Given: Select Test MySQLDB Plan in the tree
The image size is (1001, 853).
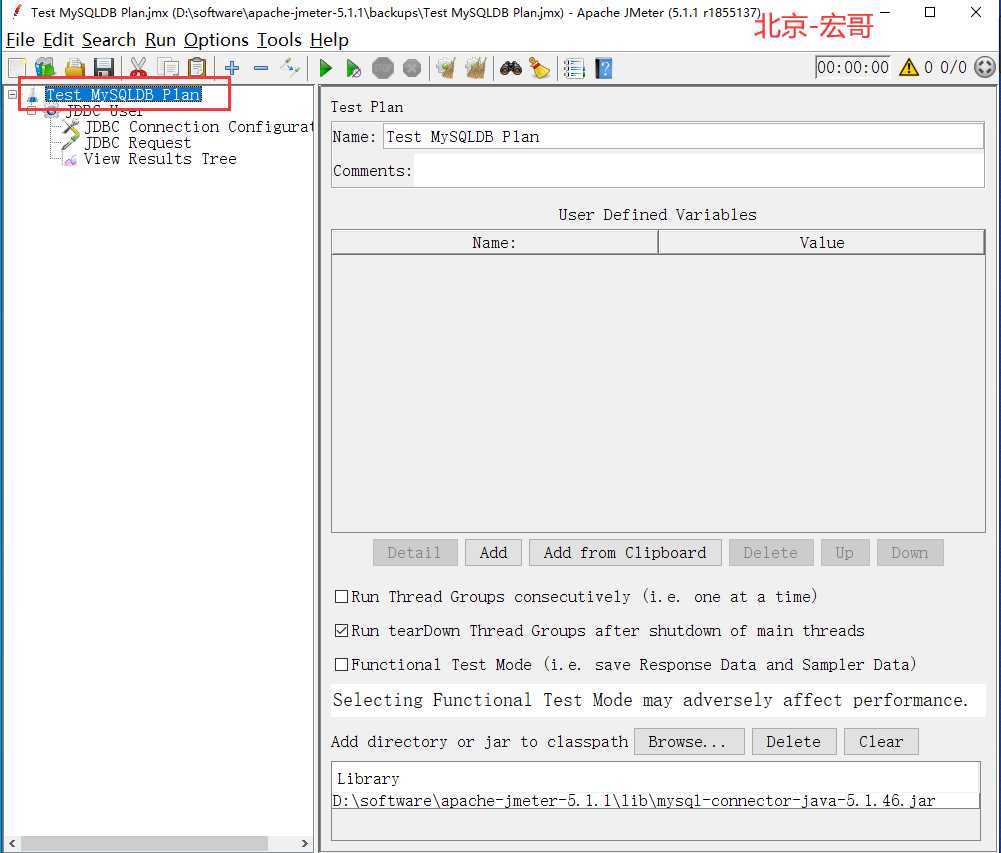Looking at the screenshot, I should coord(123,94).
